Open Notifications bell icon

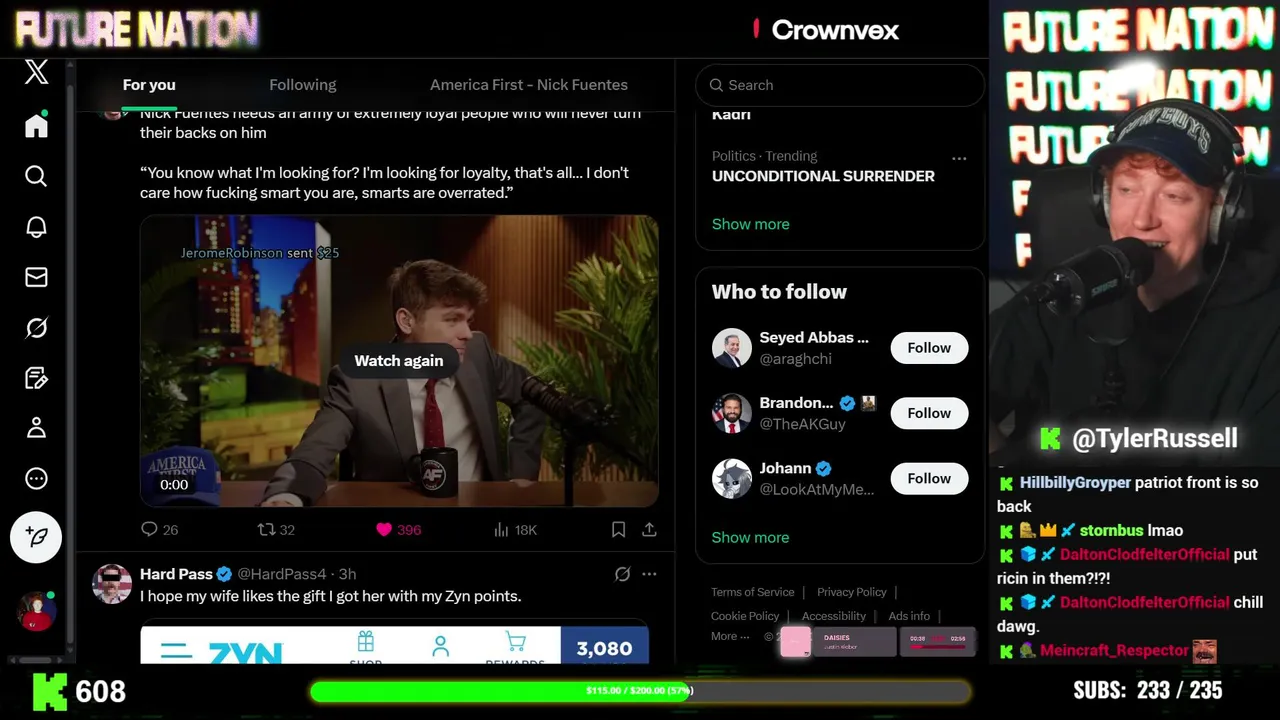tap(36, 227)
